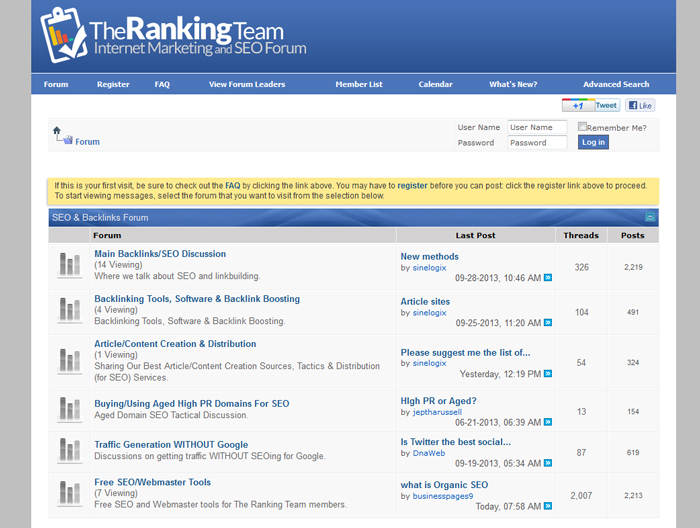Viewport: 700px width, 528px height.
Task: Click the User Name input field
Action: 537,127
